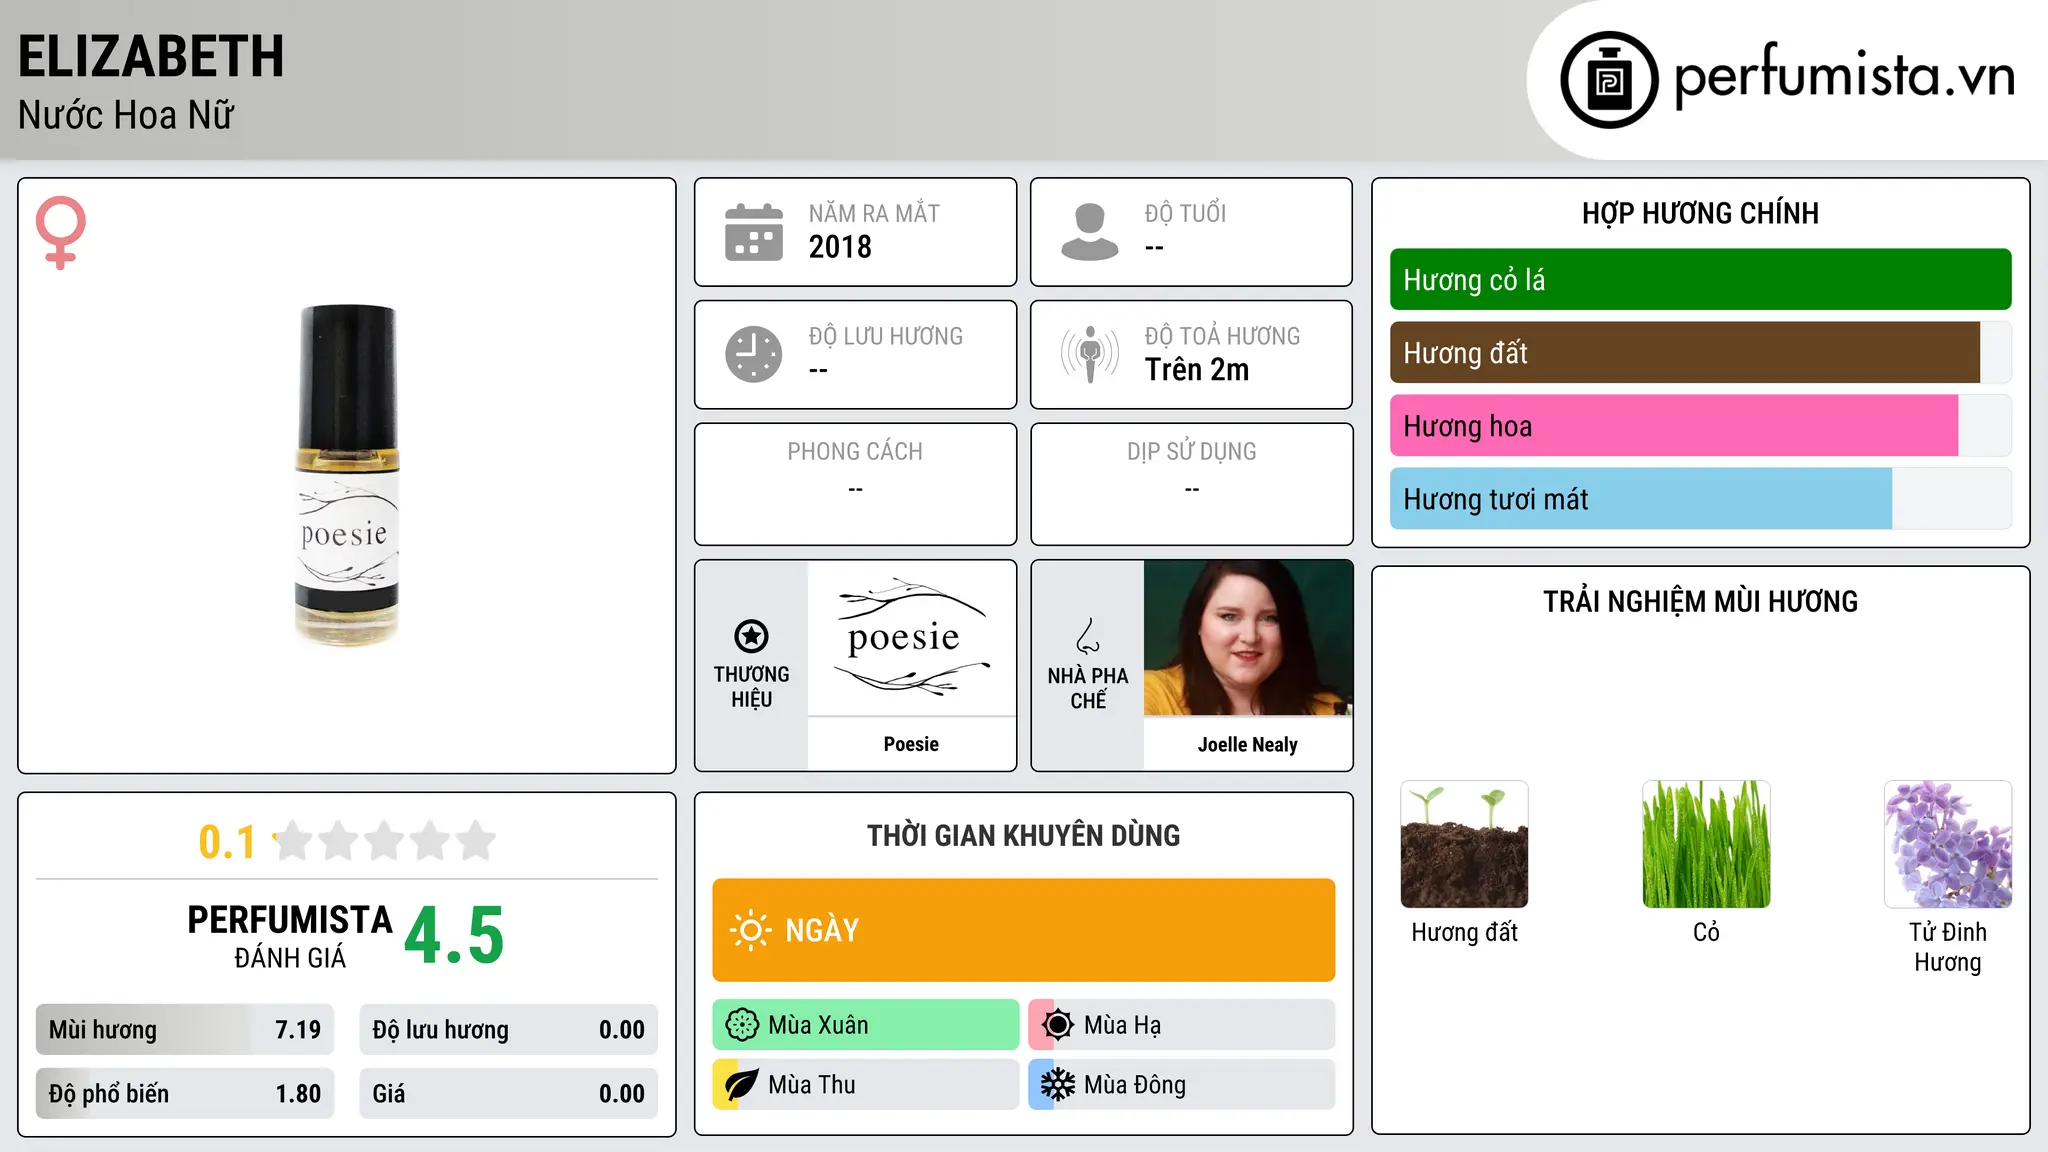This screenshot has height=1152, width=2048.
Task: Click the green 4.5 Perfumista rating
Action: point(454,936)
